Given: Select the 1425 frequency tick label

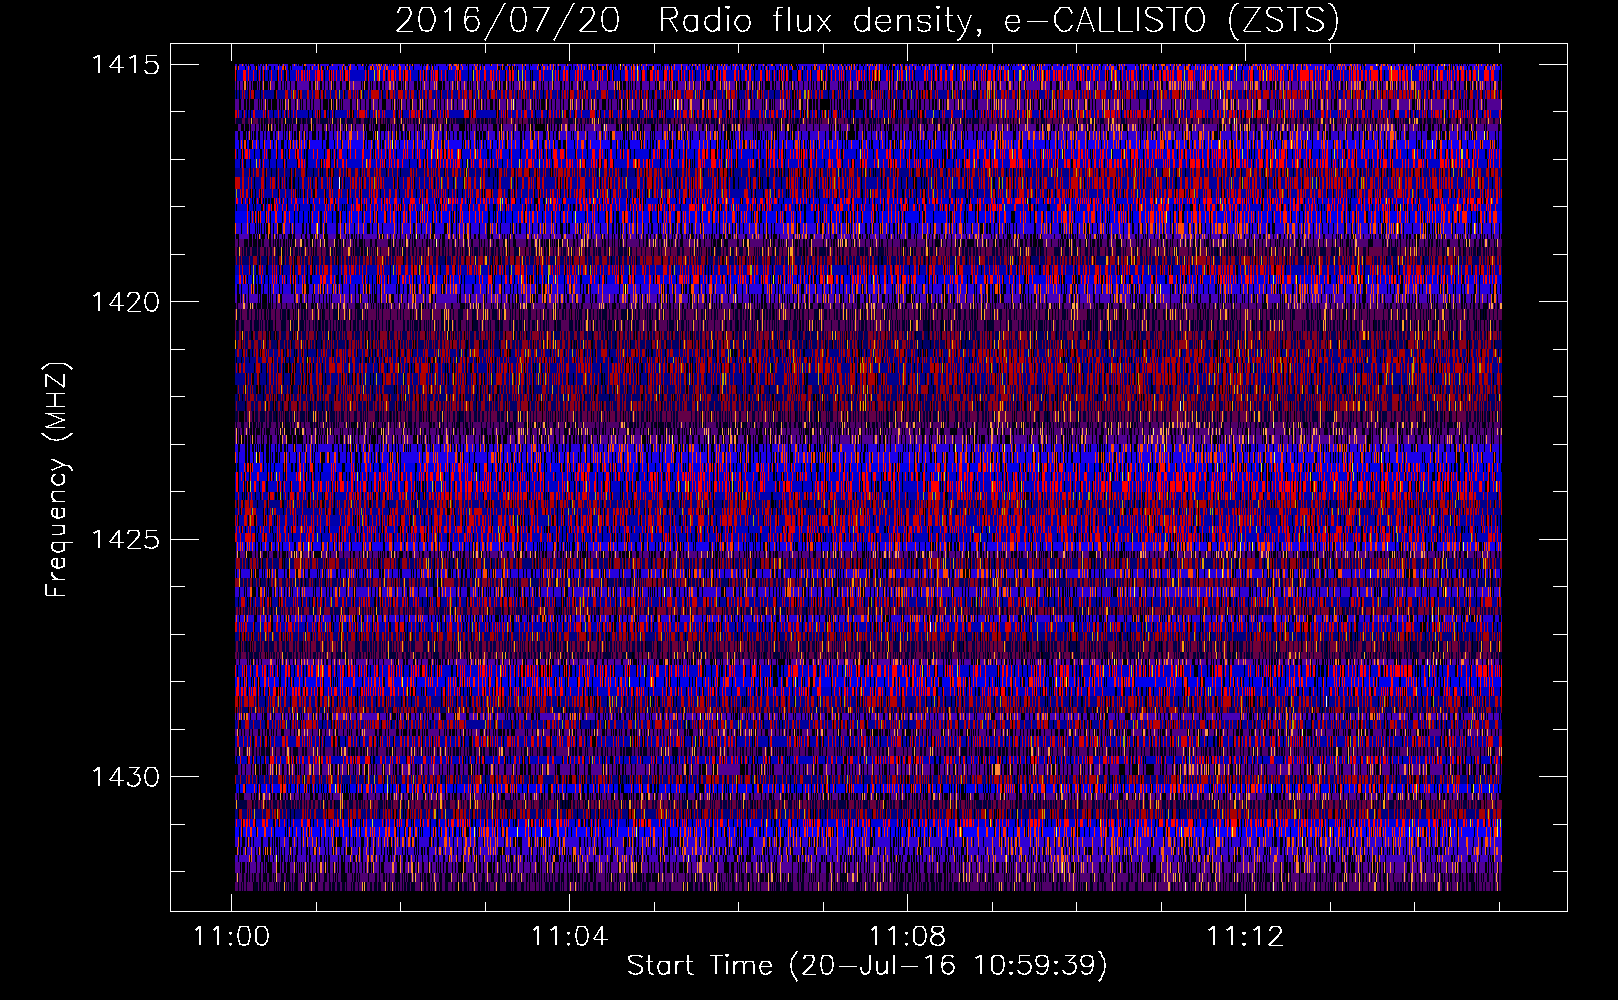Looking at the screenshot, I should coord(125,540).
